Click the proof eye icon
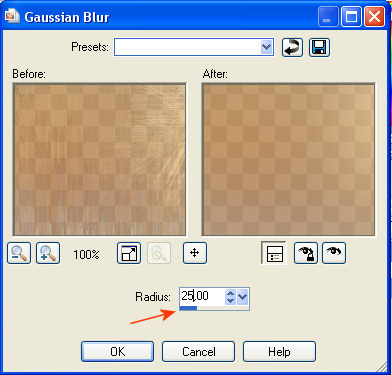The height and width of the screenshot is (375, 392). click(x=334, y=253)
